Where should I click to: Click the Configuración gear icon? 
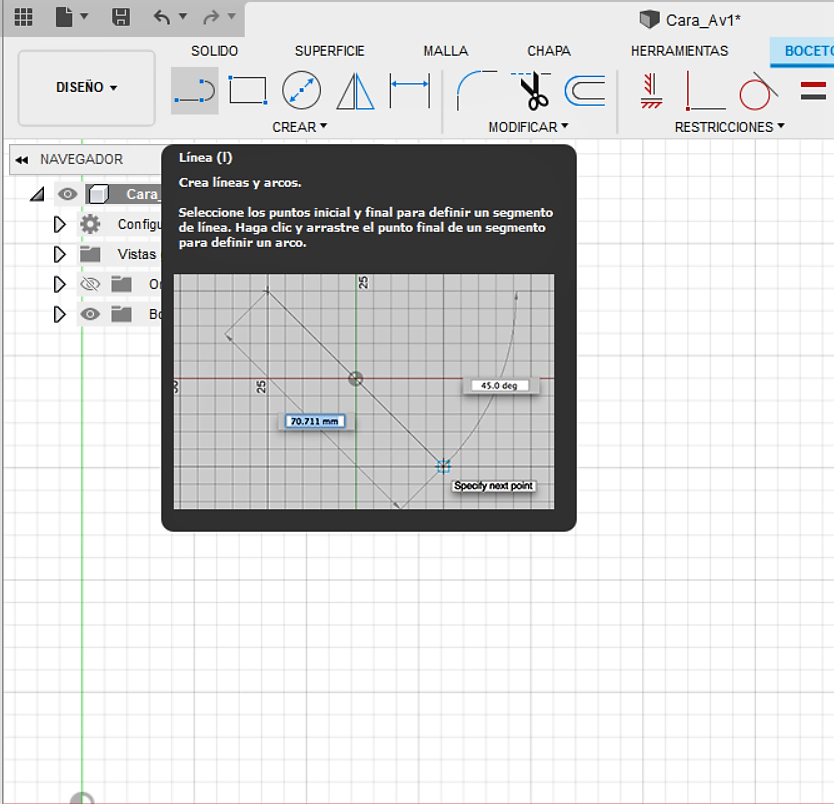coord(90,224)
